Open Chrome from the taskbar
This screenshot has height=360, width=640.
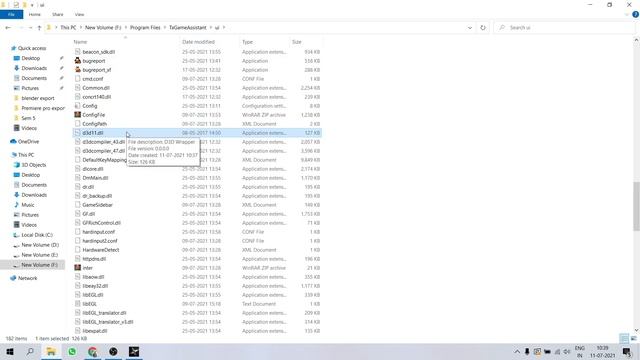(93, 351)
